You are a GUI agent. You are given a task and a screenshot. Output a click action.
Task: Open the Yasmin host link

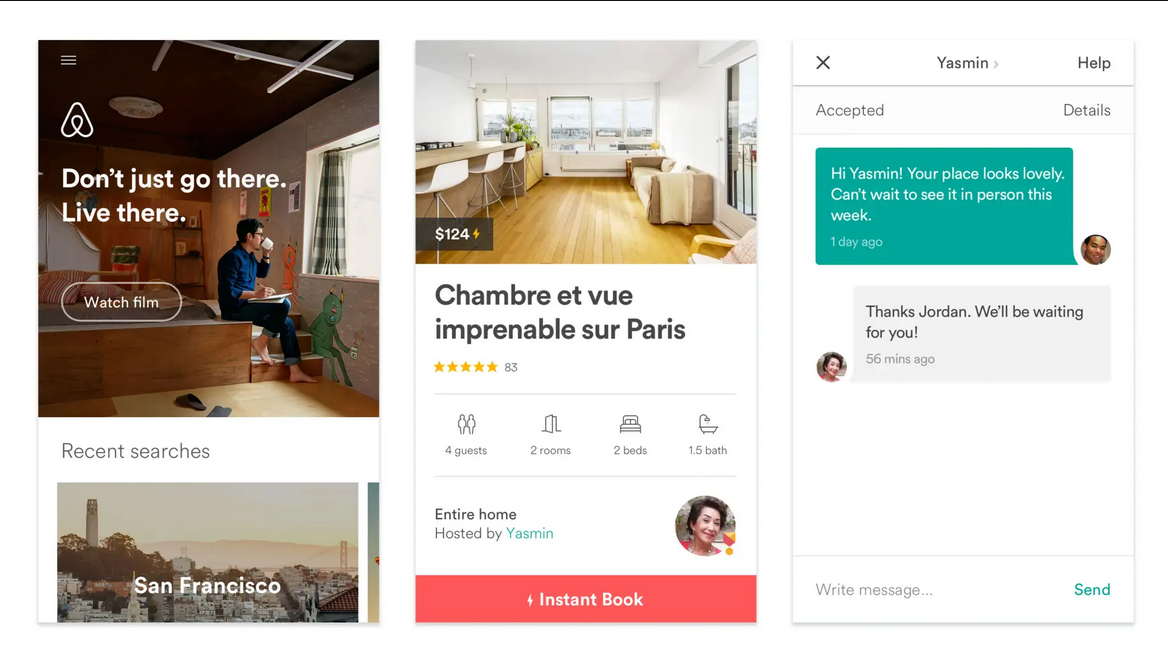click(530, 534)
